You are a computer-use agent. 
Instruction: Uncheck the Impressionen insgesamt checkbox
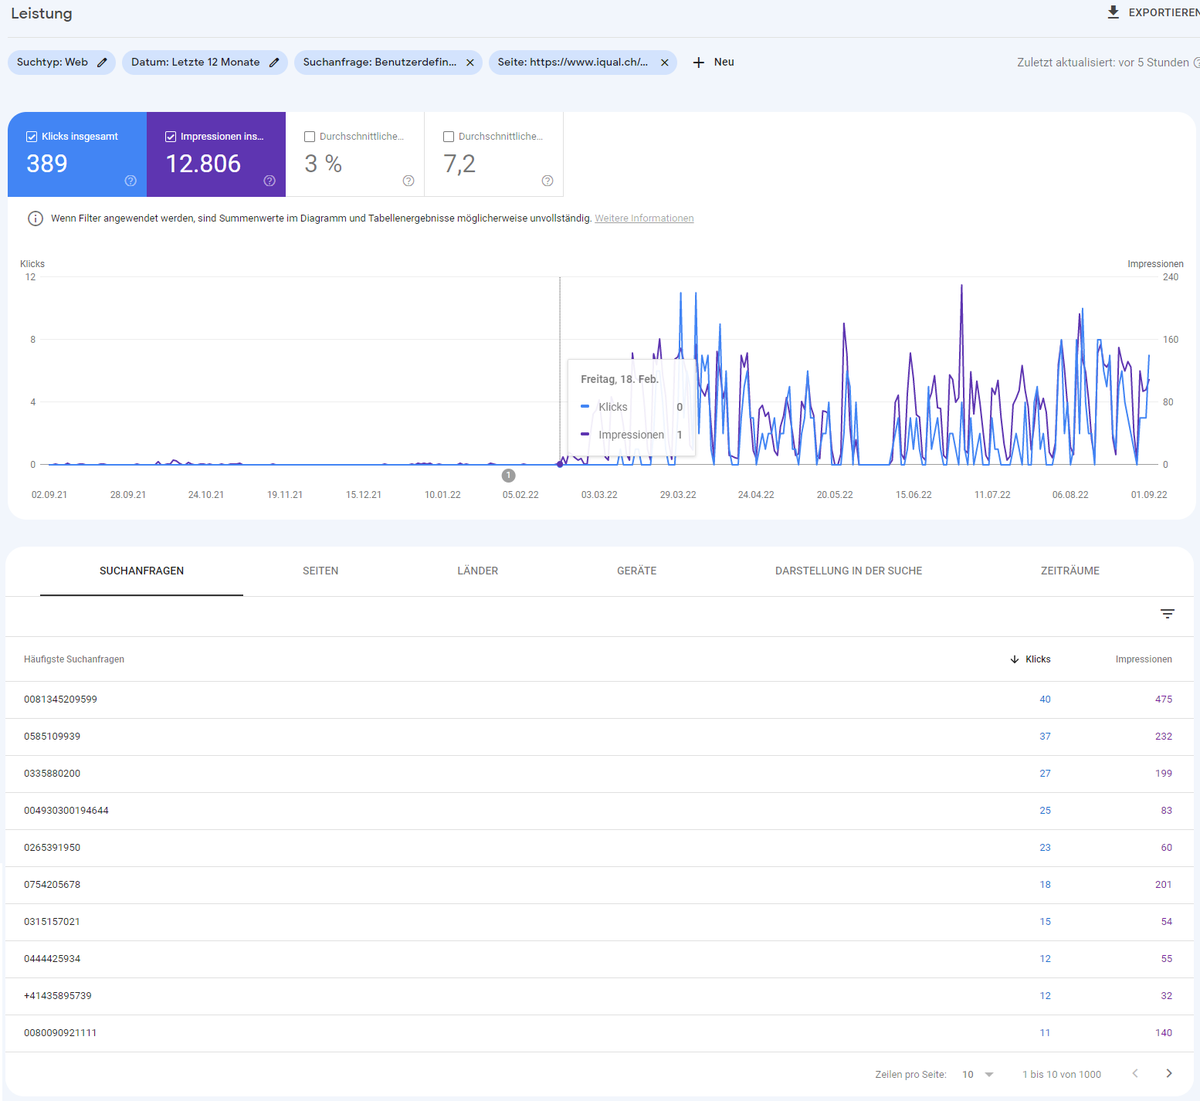point(171,134)
